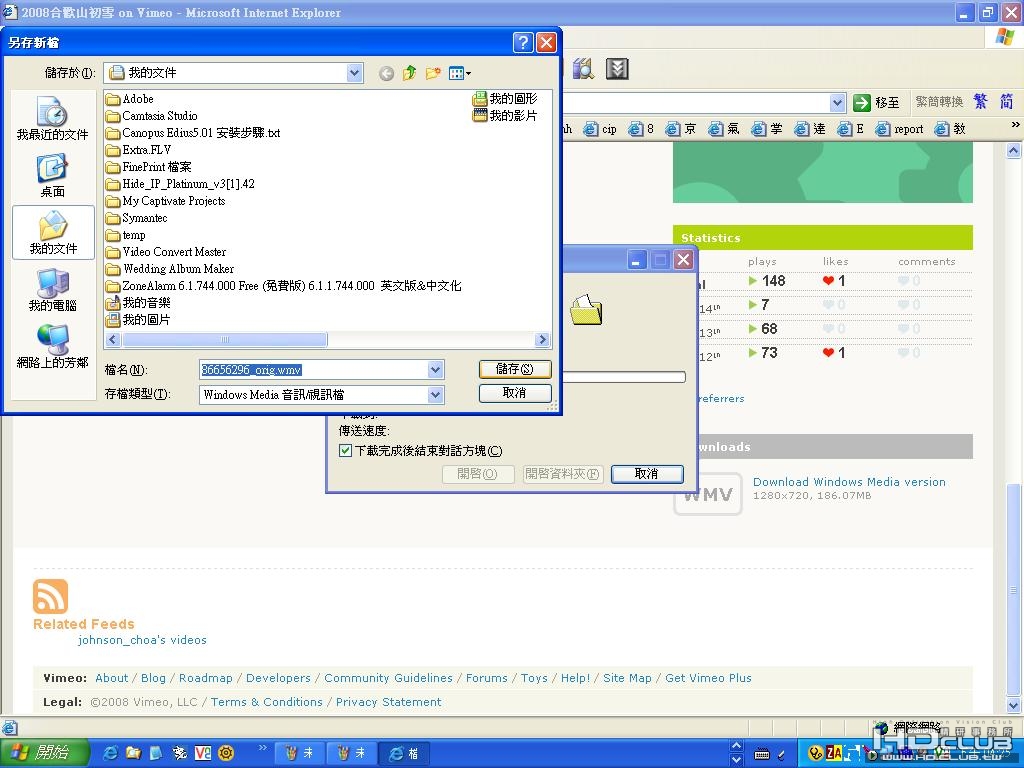The image size is (1024, 768).
Task: Click file list horizontal scrollbar left arrow
Action: [x=113, y=340]
